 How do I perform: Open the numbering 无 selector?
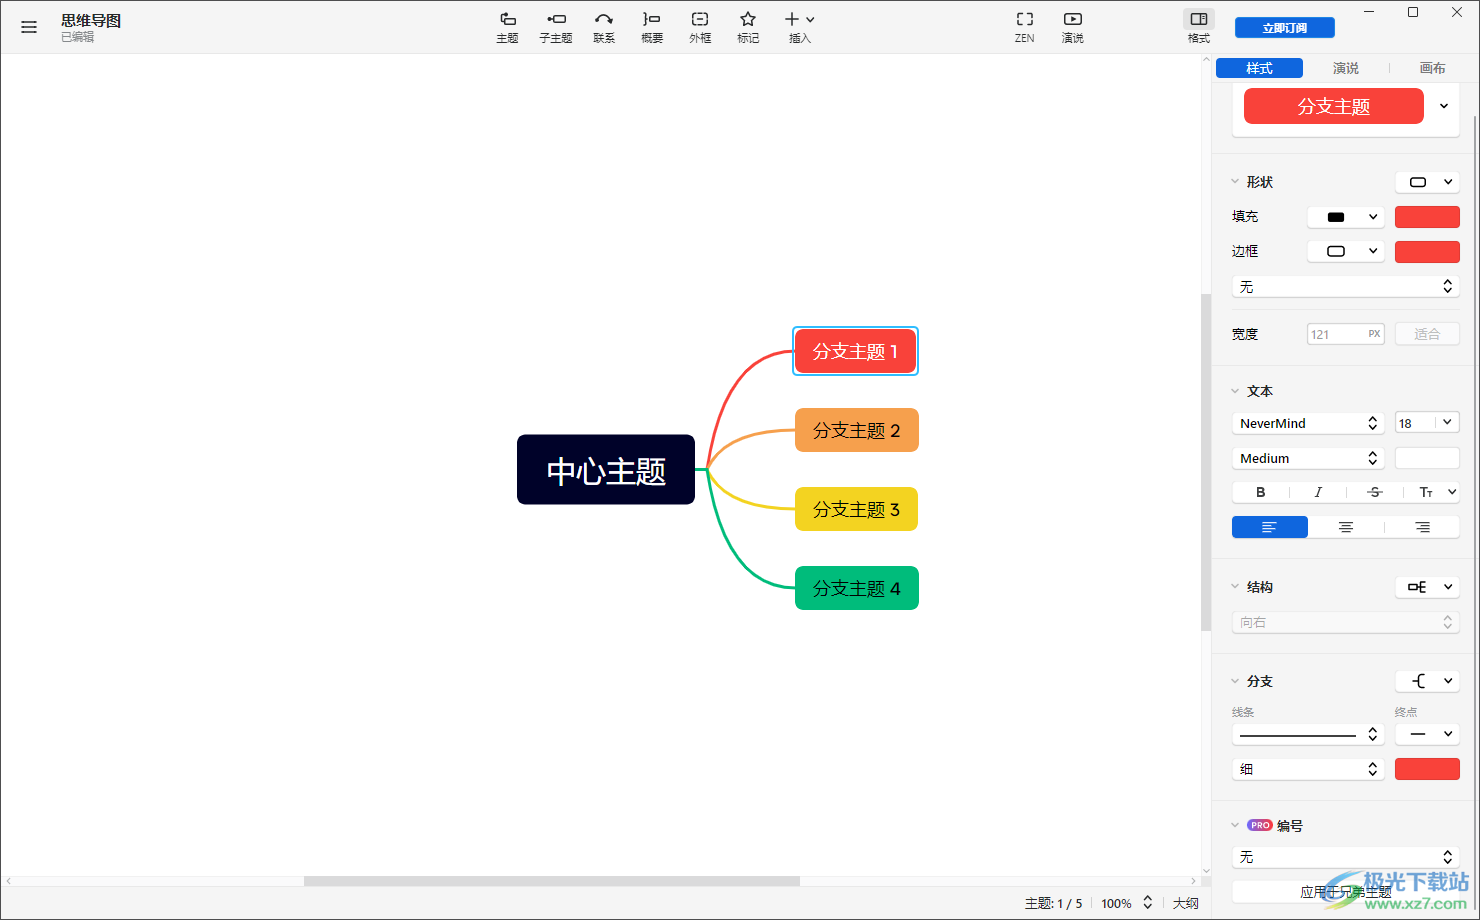tap(1346, 857)
